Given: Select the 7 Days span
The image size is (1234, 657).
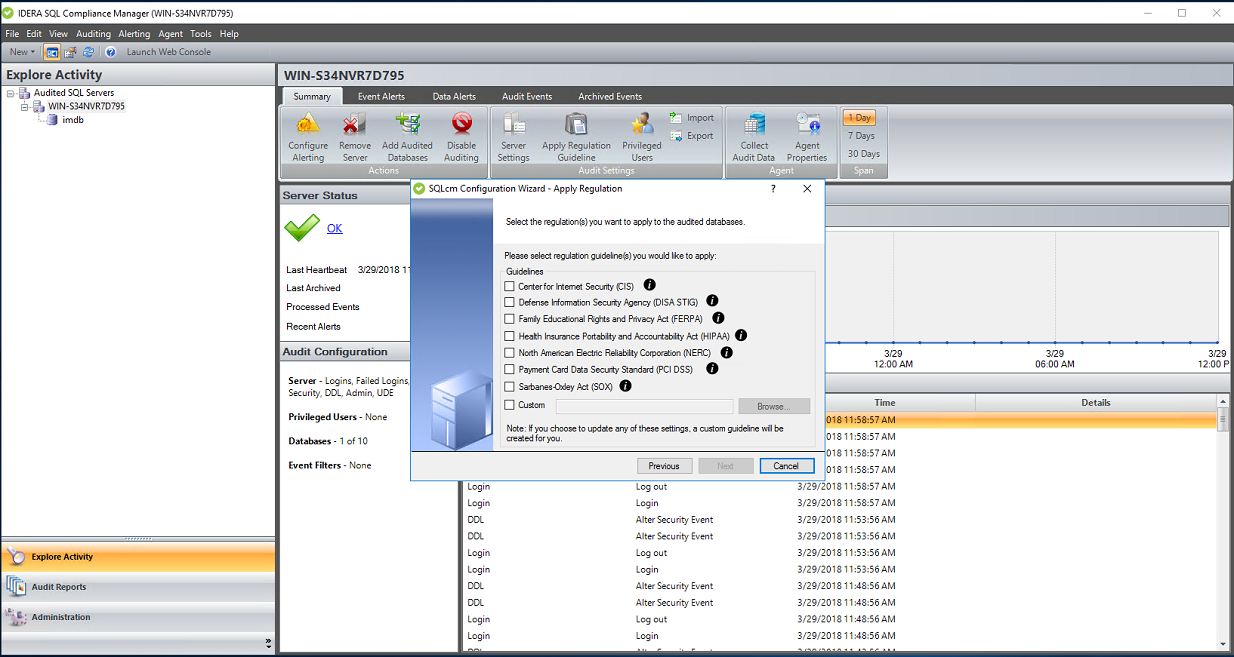Looking at the screenshot, I should tap(861, 136).
